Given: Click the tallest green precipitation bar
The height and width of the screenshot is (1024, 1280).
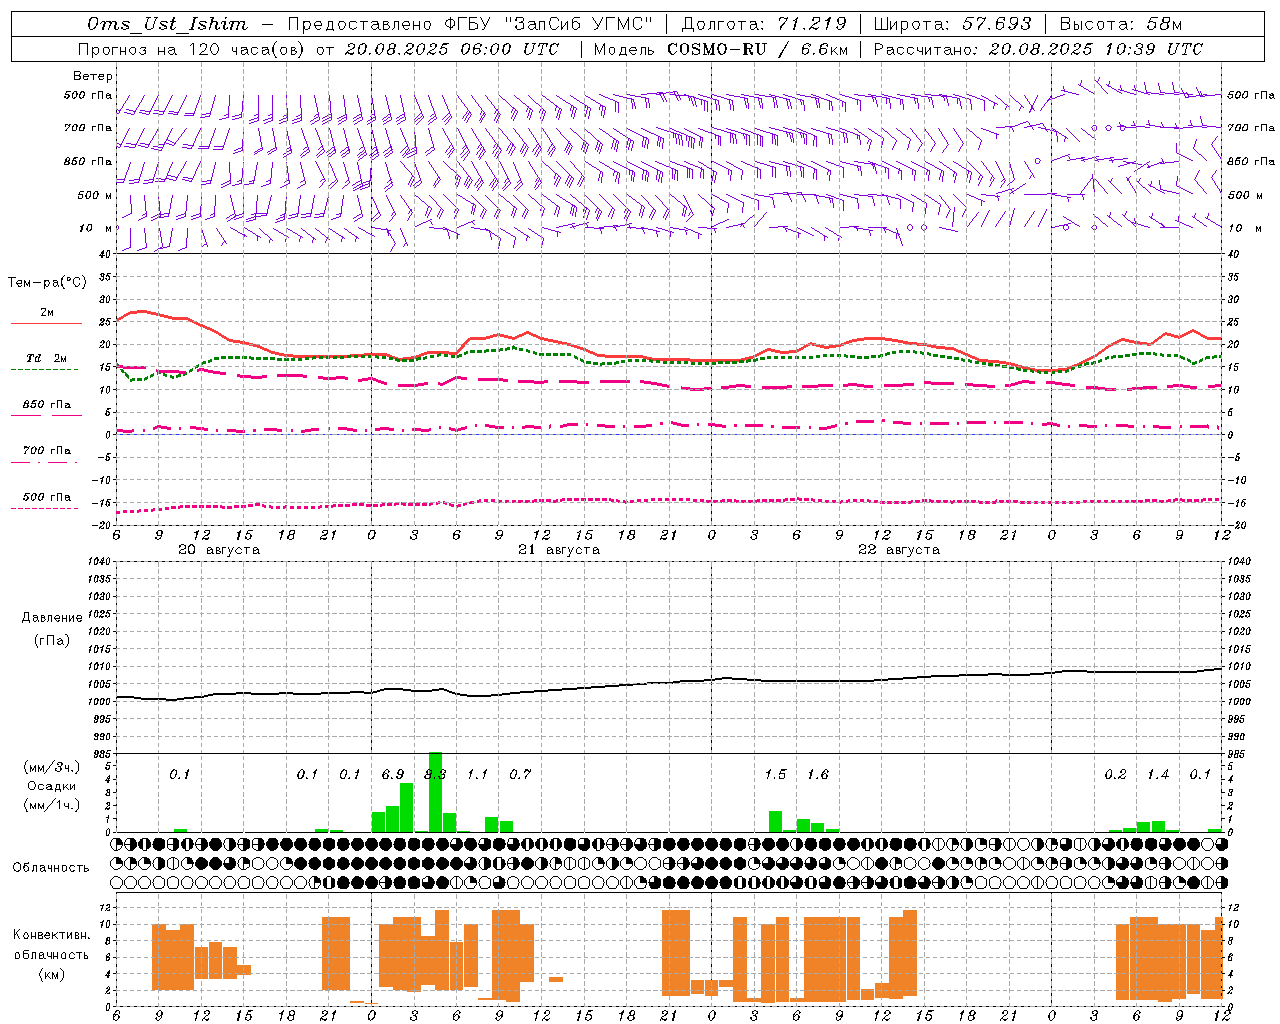Looking at the screenshot, I should click(435, 792).
